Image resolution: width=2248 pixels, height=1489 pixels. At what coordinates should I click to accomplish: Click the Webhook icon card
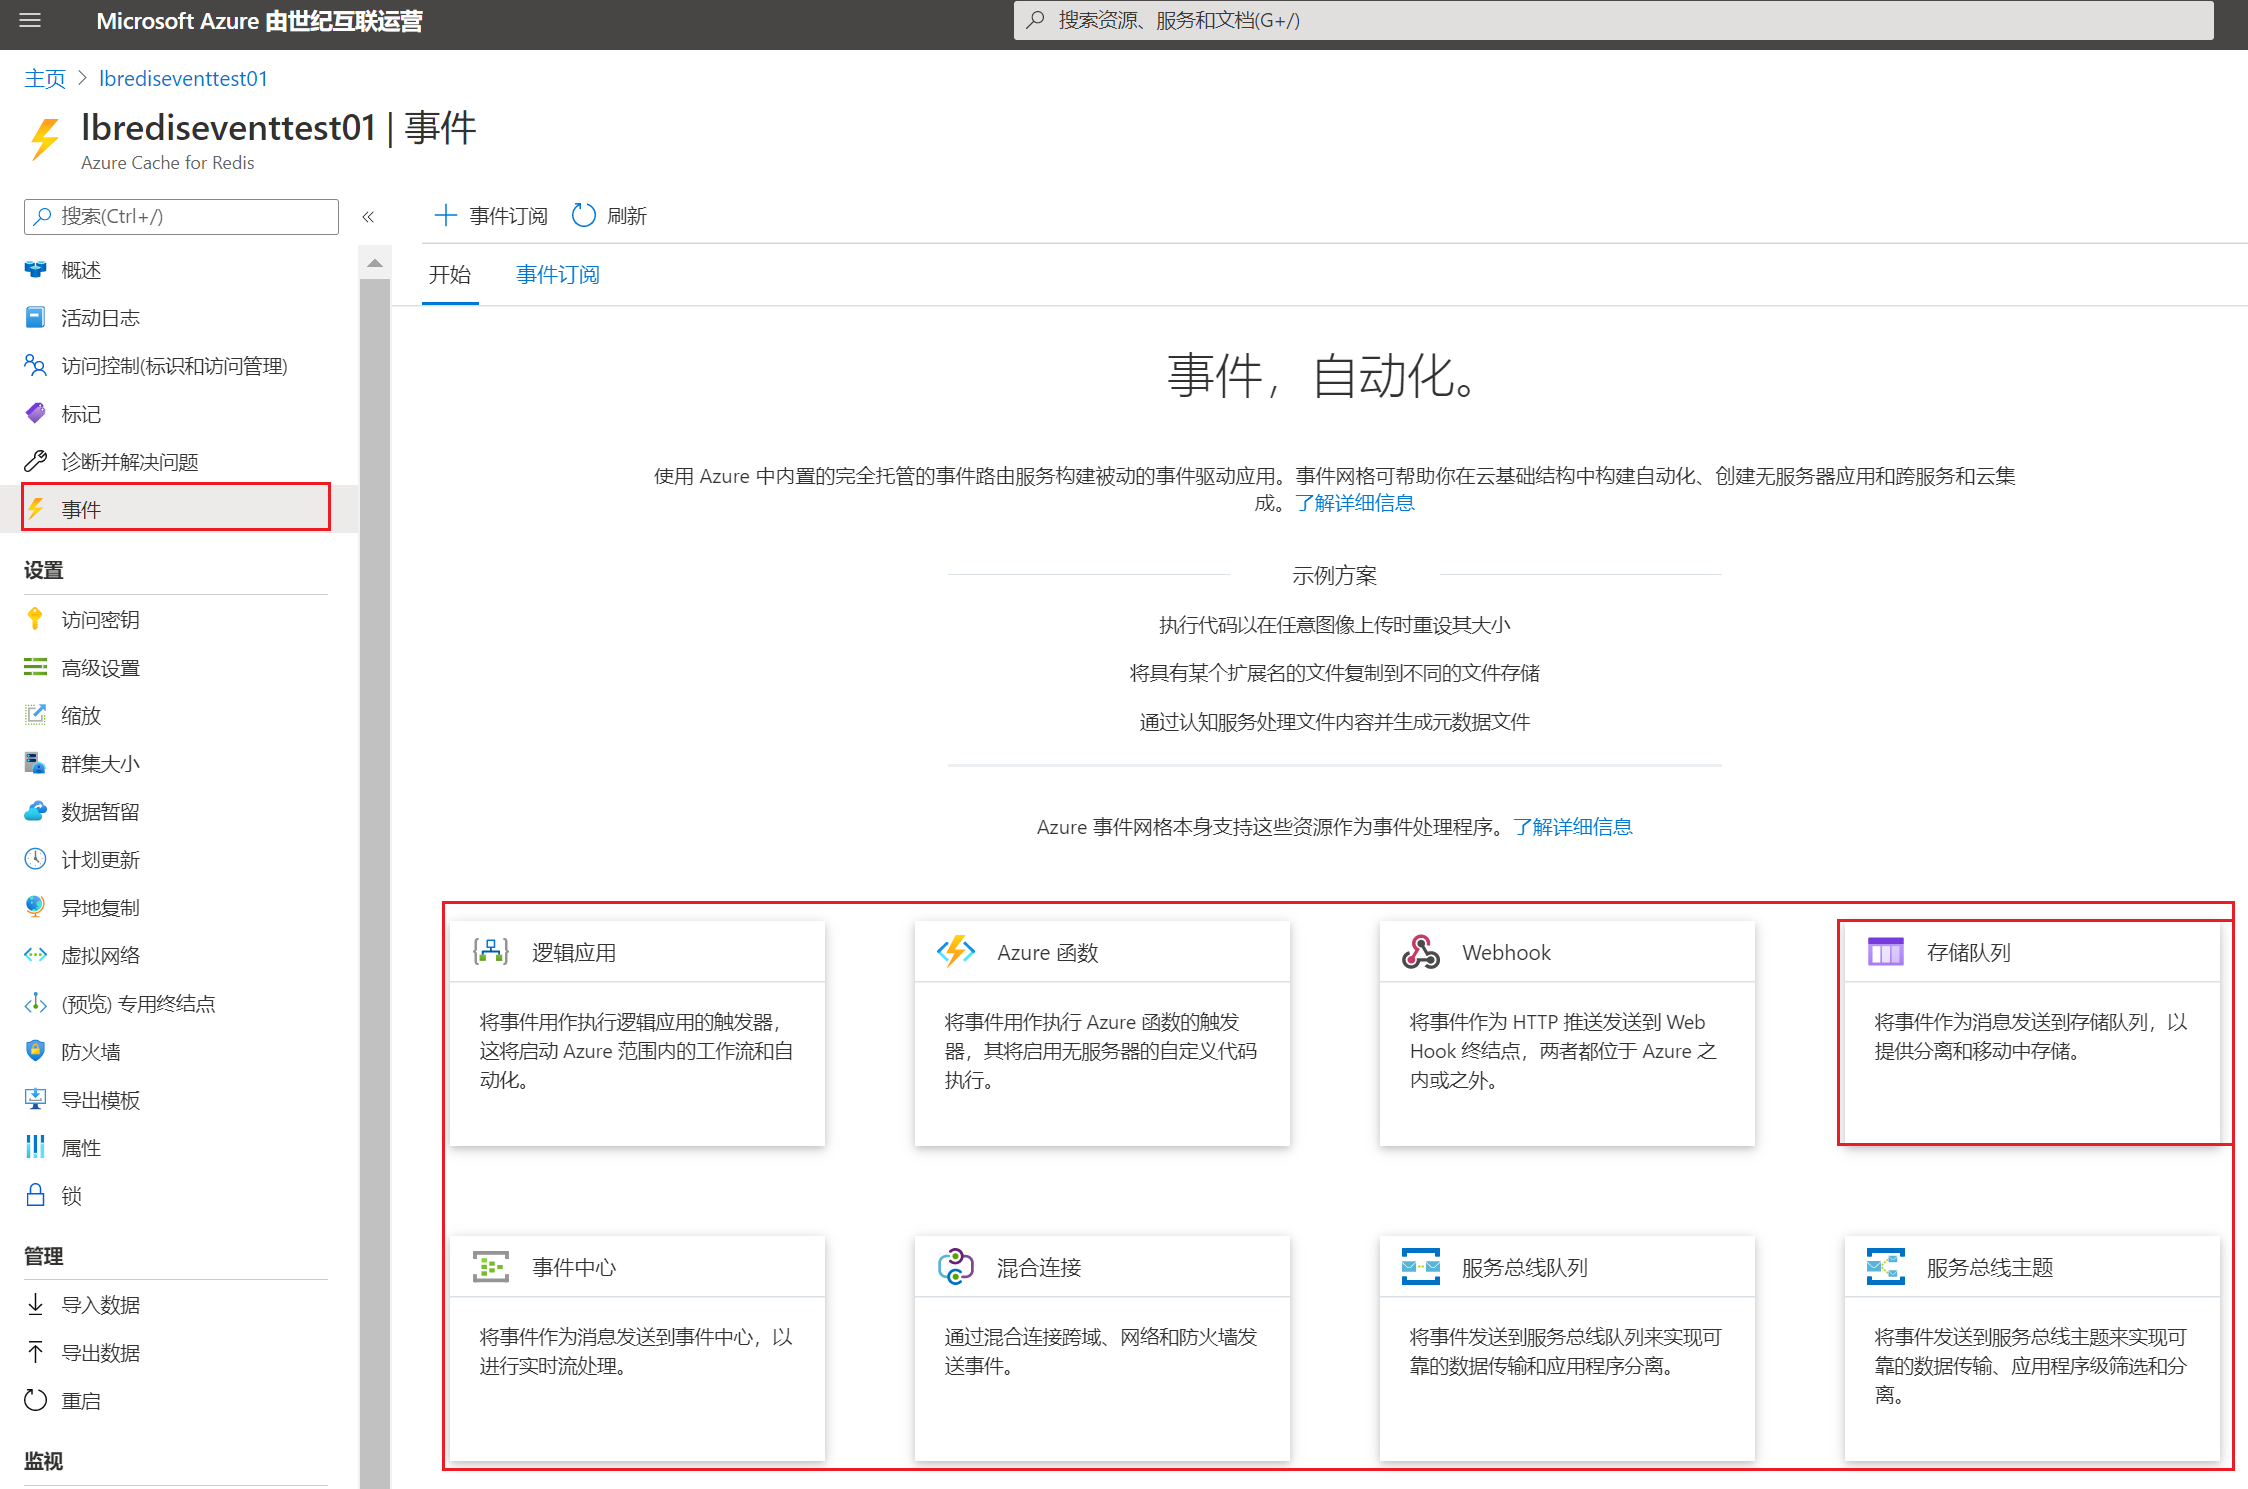click(x=1420, y=952)
